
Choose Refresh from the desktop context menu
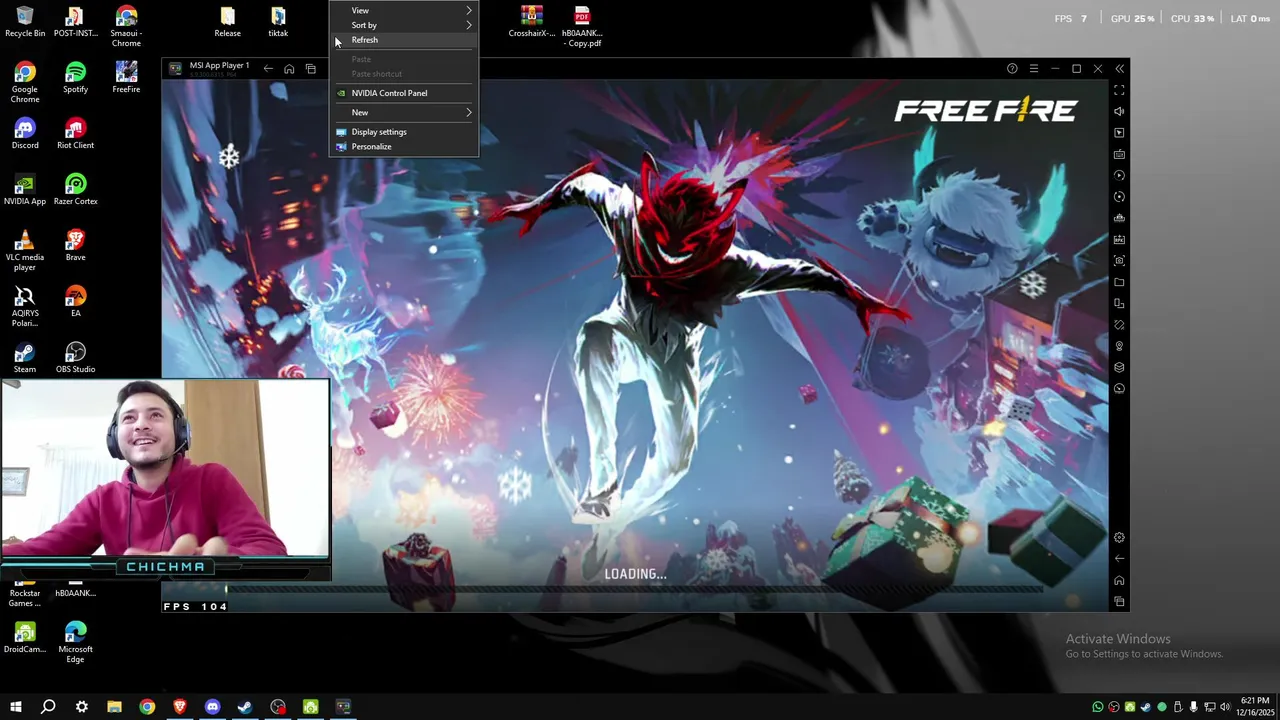(x=404, y=40)
